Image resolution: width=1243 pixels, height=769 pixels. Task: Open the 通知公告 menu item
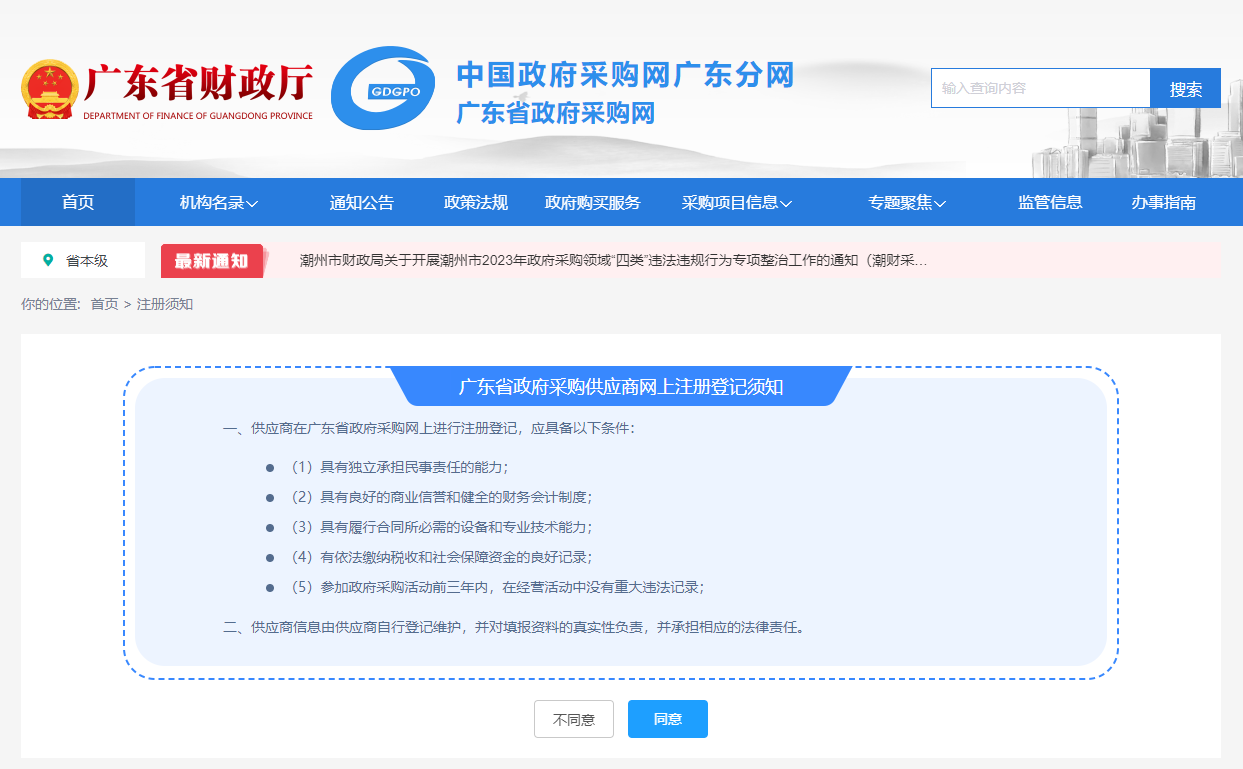click(x=362, y=203)
